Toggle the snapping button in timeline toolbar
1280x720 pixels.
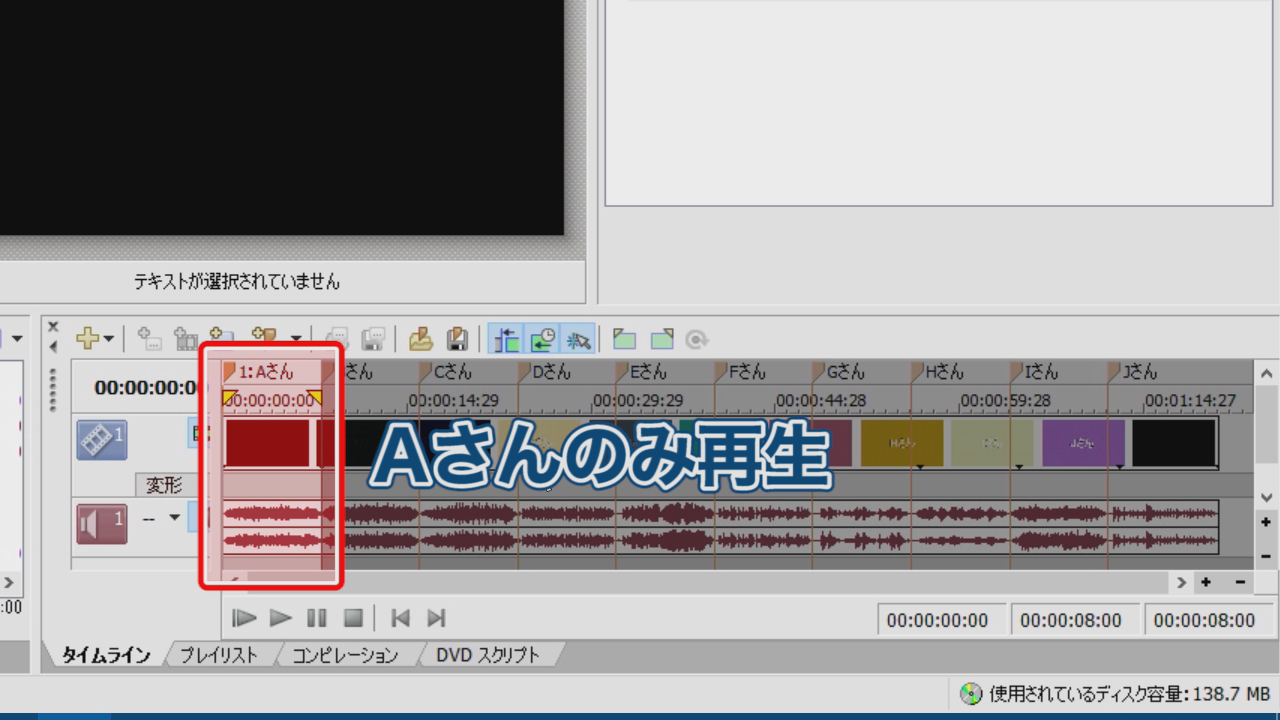click(x=508, y=339)
